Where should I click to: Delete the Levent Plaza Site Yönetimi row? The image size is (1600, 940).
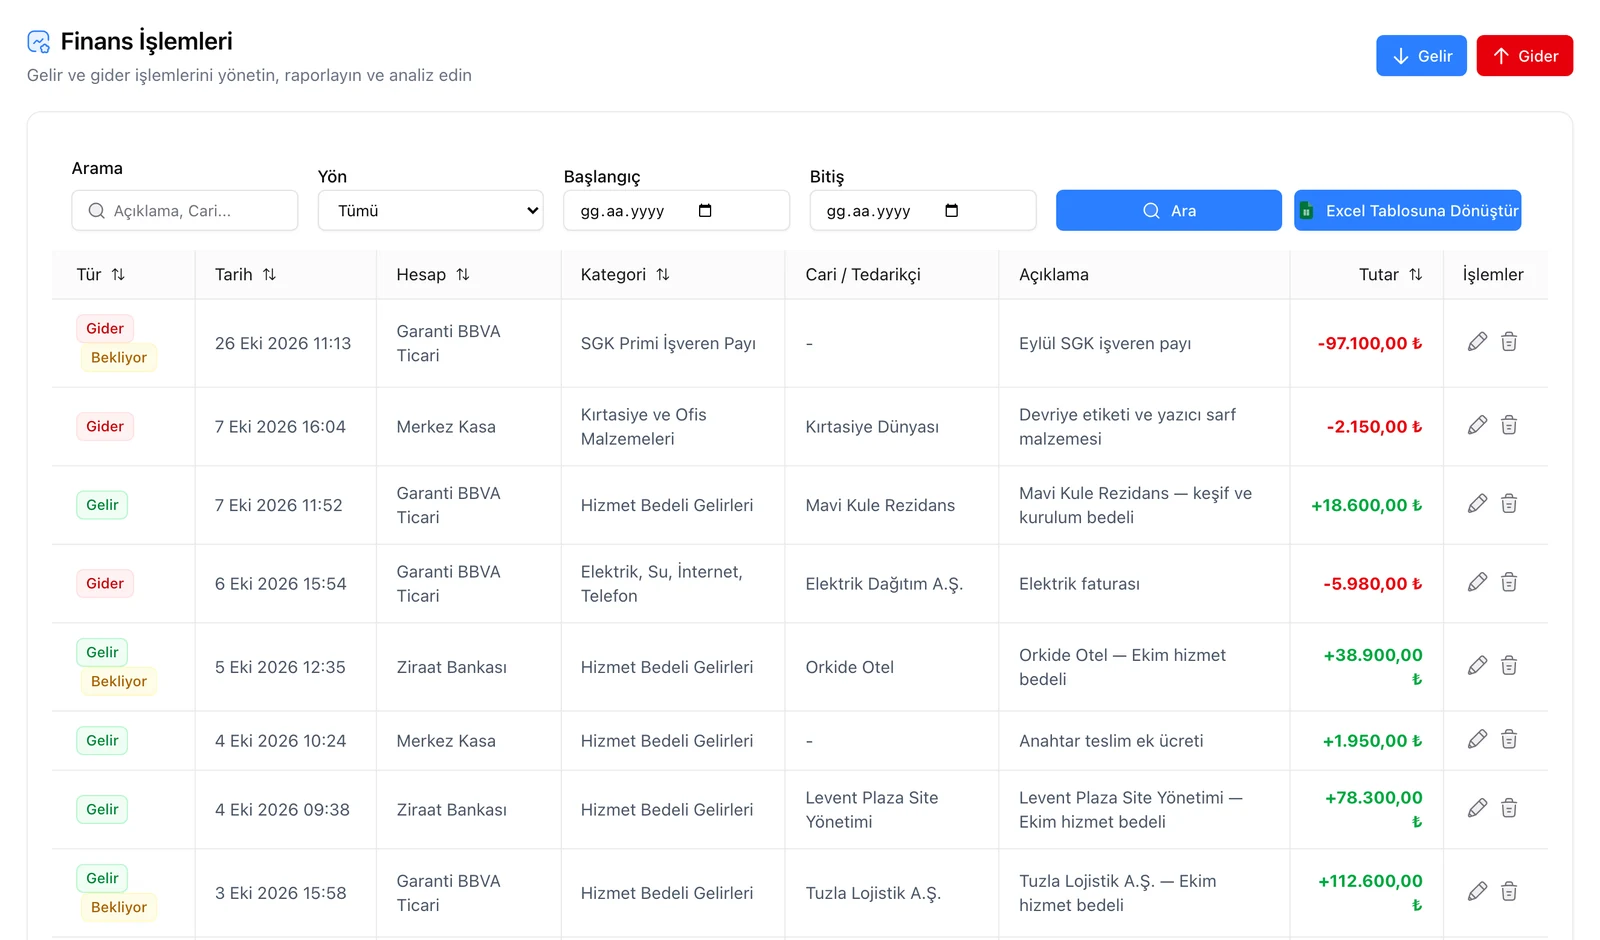point(1509,808)
